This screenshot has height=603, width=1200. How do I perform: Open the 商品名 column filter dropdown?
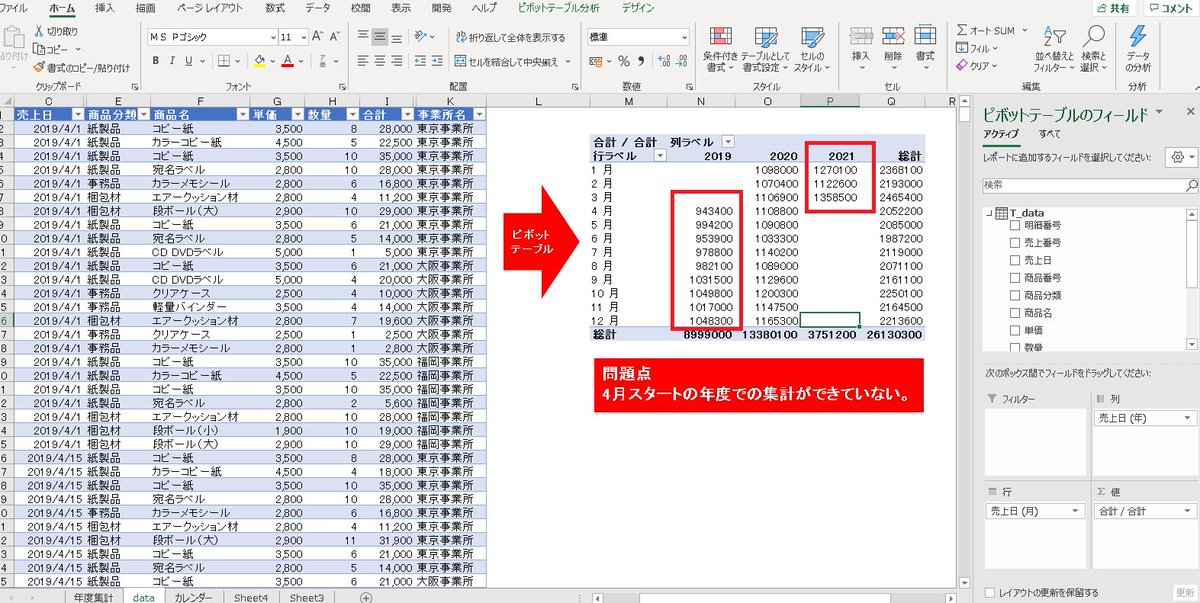[241, 115]
